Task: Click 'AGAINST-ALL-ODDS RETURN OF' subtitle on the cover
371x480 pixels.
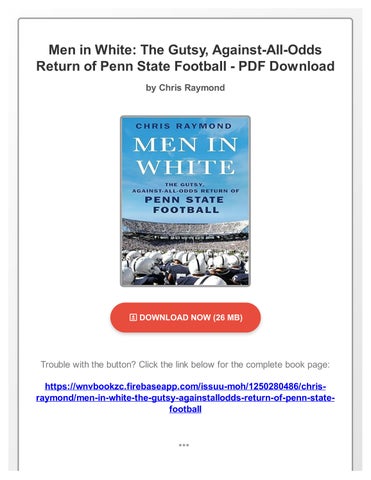Action: coord(186,191)
